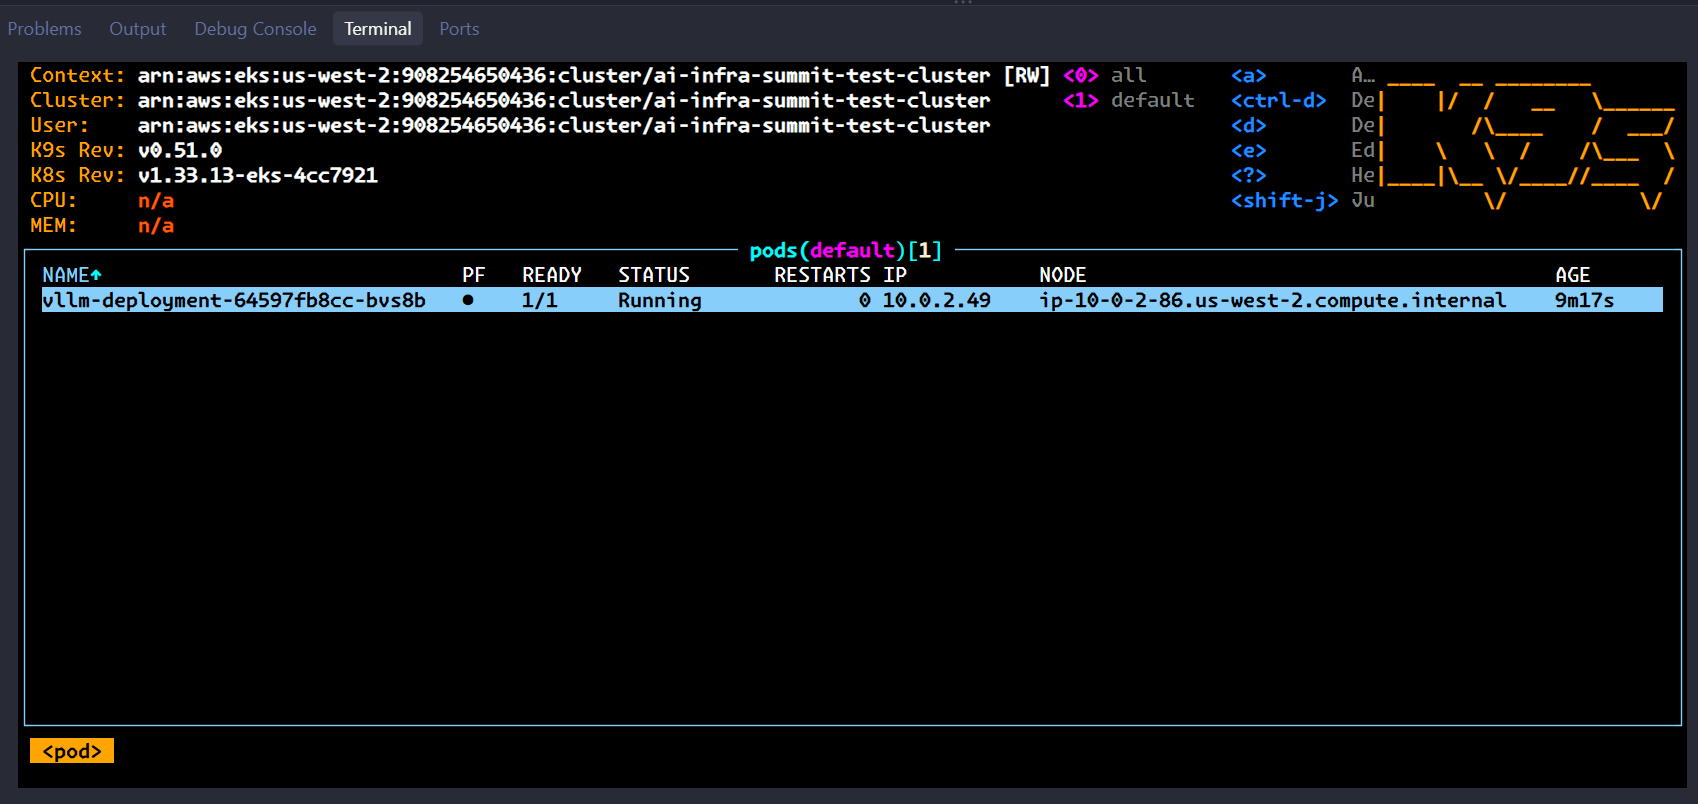Select the Terminal tab
Image resolution: width=1698 pixels, height=804 pixels.
[378, 29]
